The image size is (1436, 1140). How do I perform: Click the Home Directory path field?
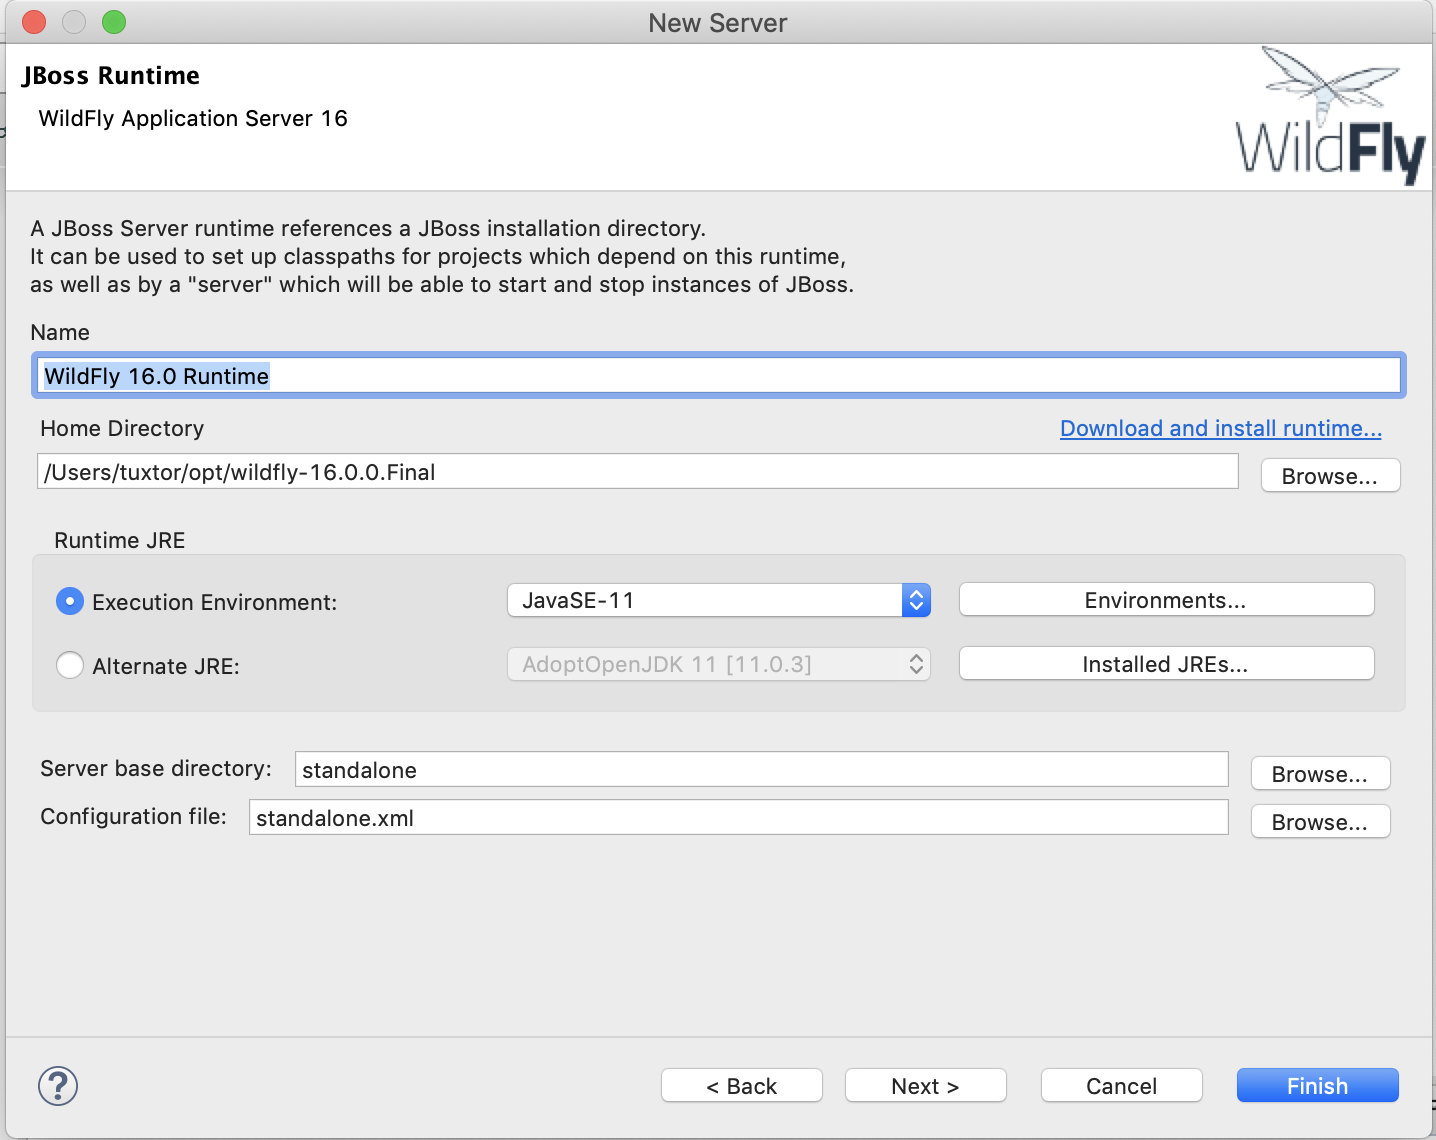(637, 472)
